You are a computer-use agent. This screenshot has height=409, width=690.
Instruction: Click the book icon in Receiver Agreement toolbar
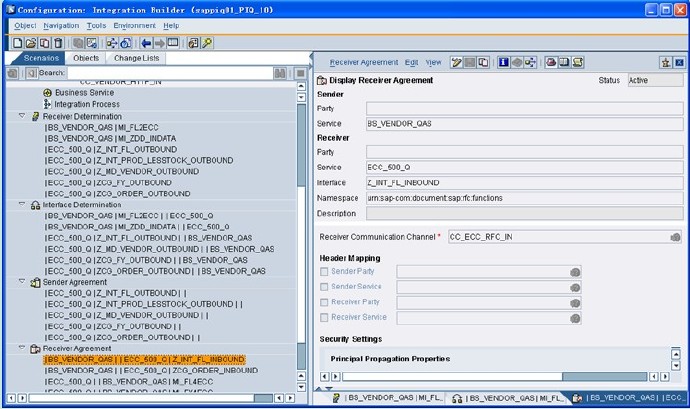click(564, 63)
